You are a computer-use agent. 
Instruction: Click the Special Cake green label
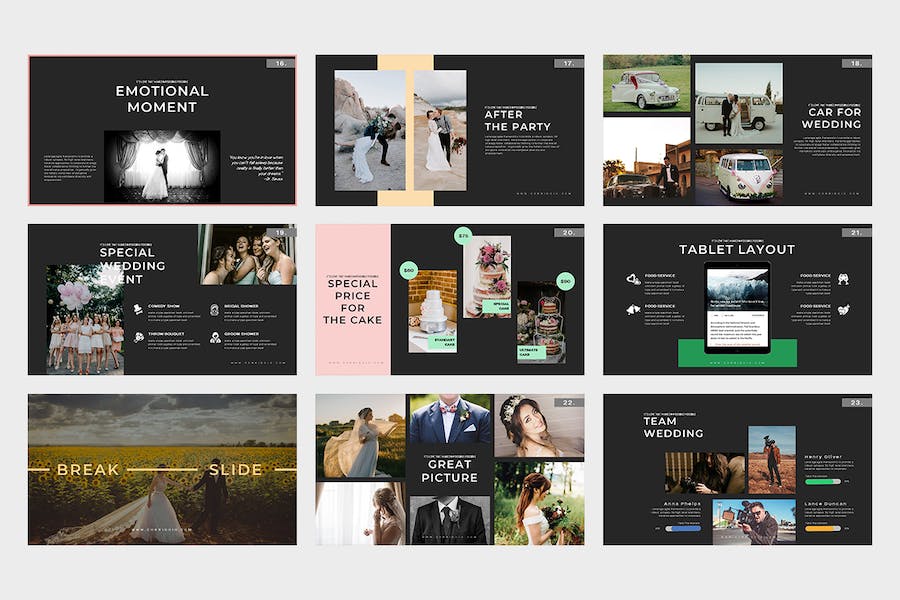(x=497, y=306)
